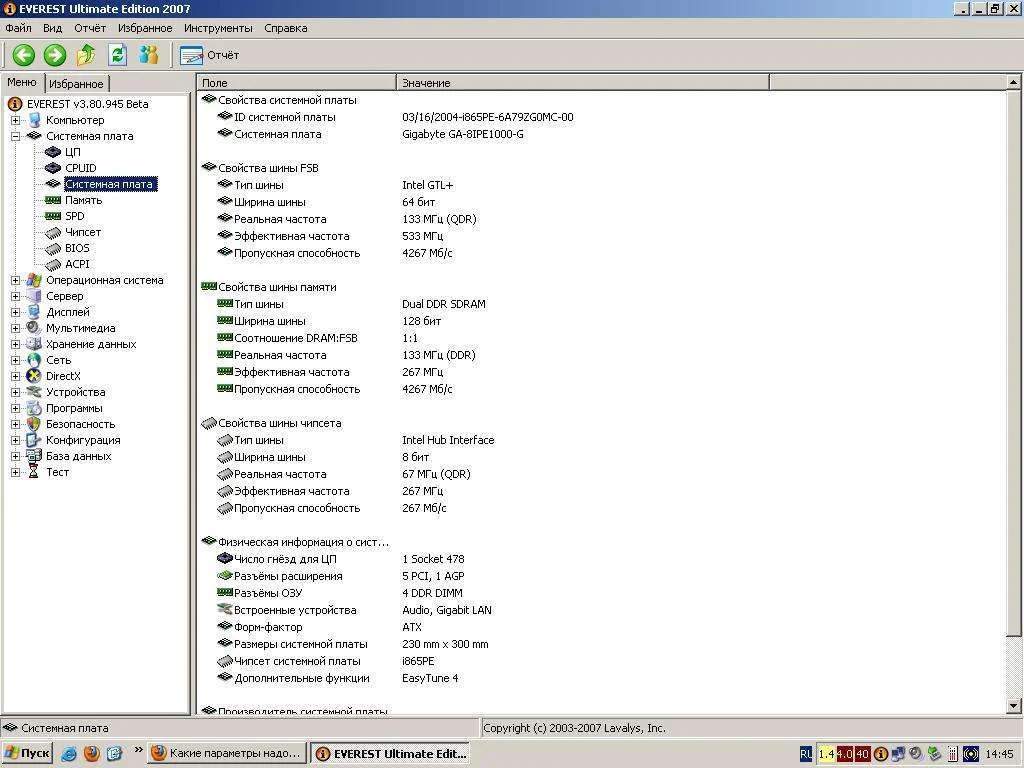Expand the DirectX tree node
1024x768 pixels.
[16, 376]
